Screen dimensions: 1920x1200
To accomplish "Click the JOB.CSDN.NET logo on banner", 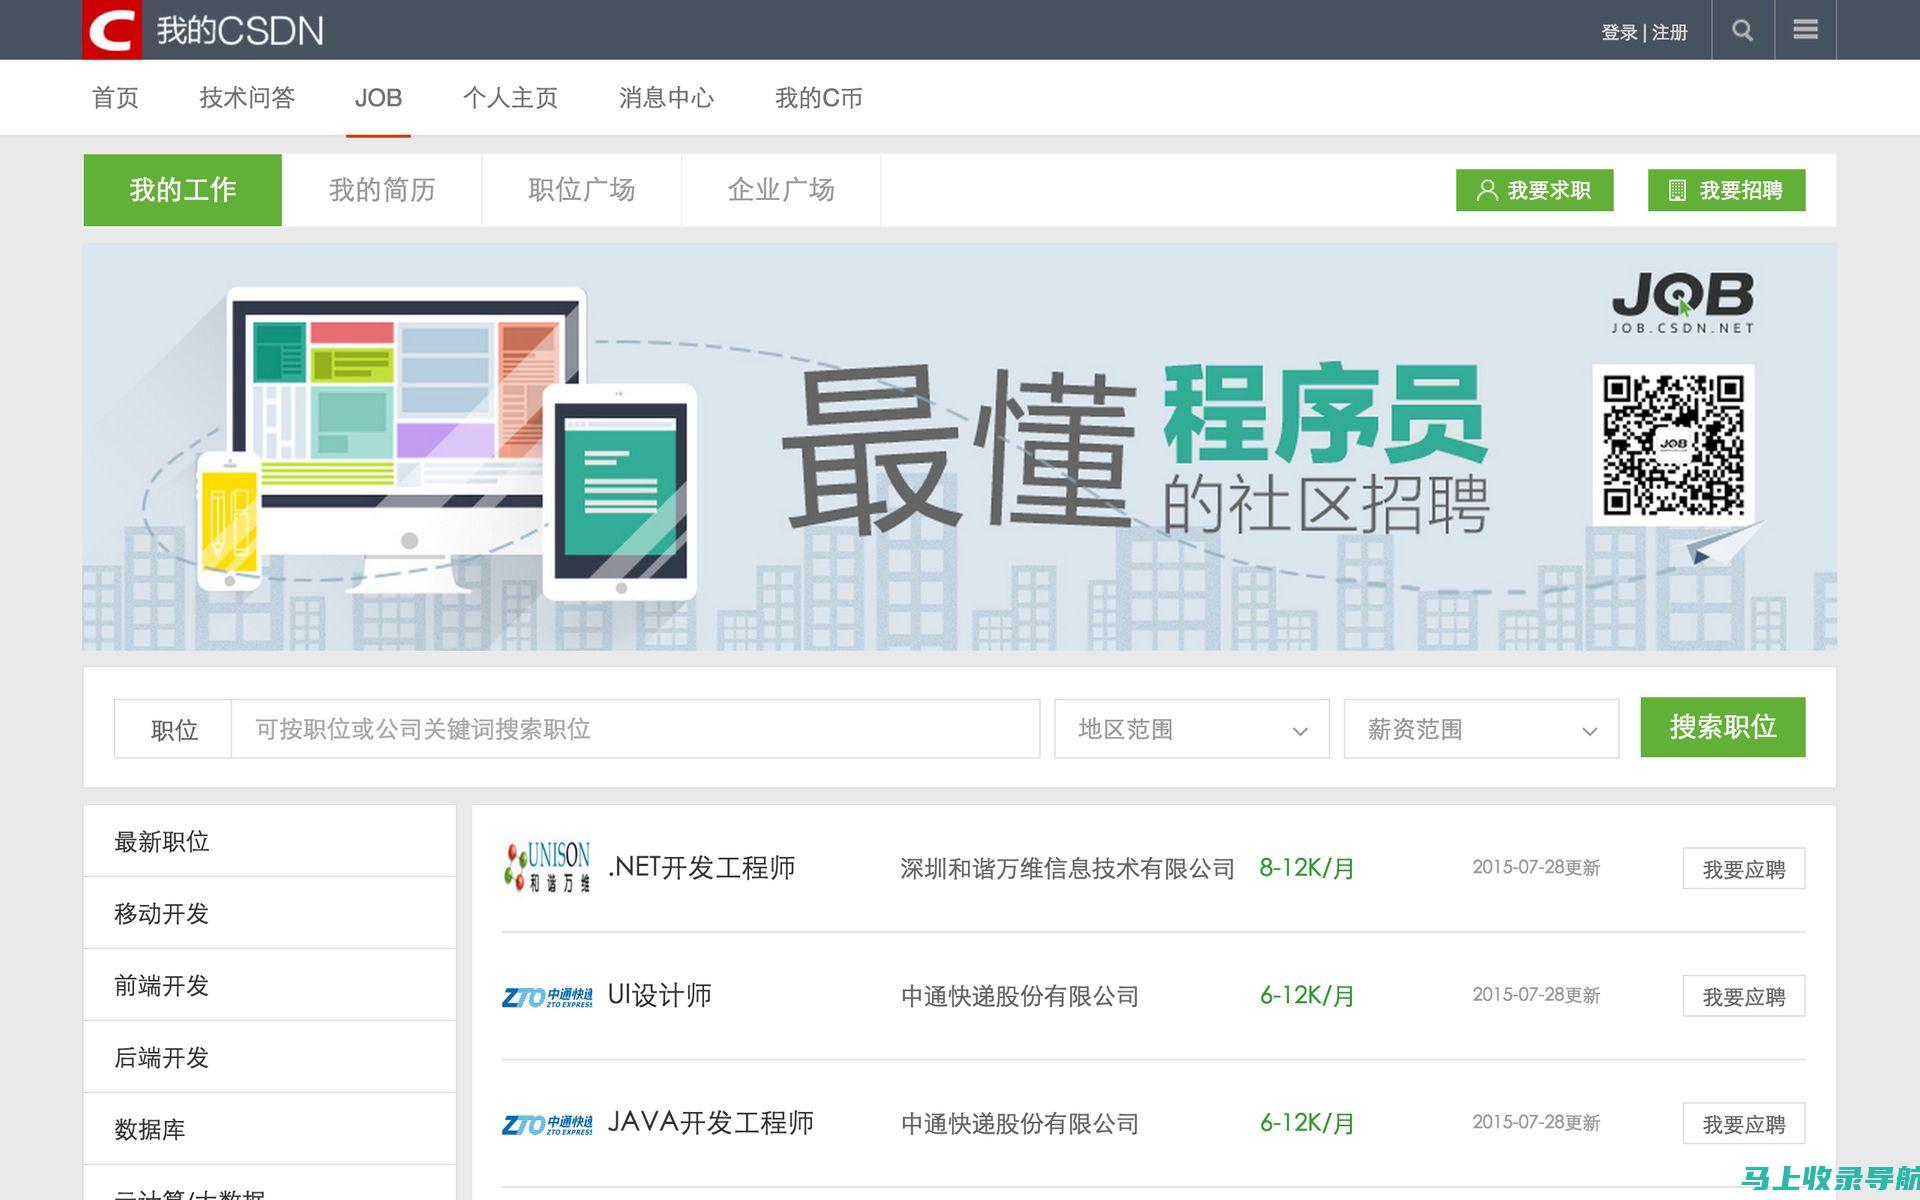I will (1683, 303).
